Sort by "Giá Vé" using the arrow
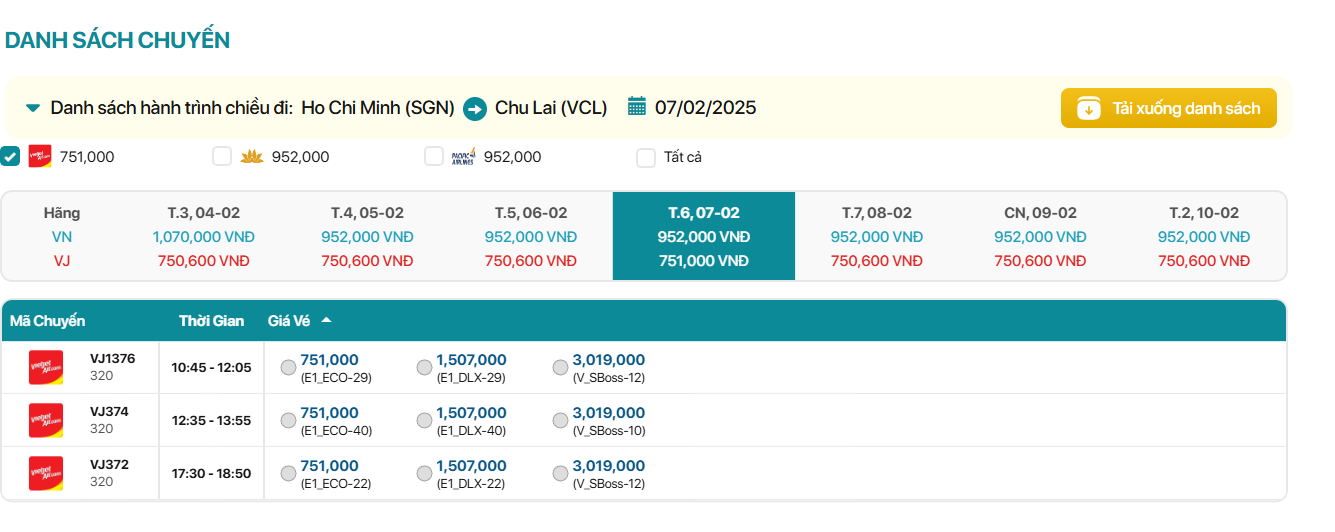1335x532 pixels. 326,320
